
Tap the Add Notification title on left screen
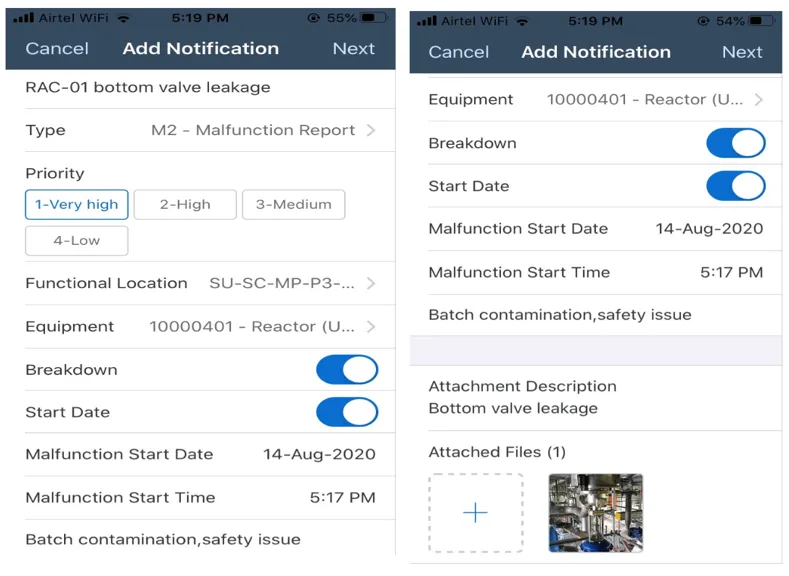201,49
